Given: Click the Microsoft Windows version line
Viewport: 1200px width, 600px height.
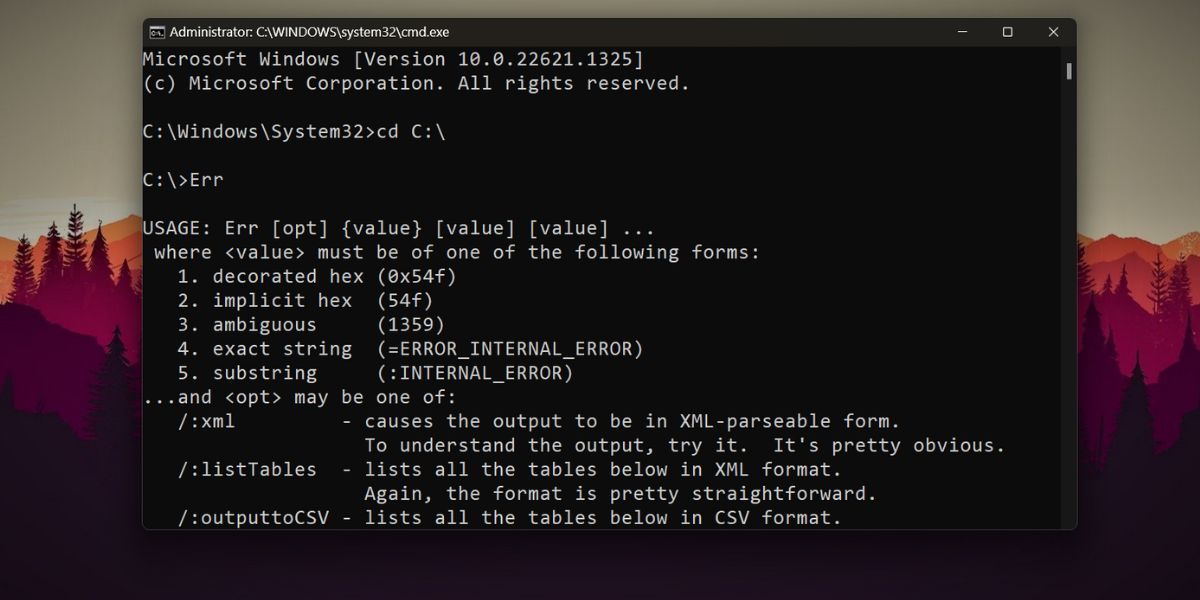Looking at the screenshot, I should (x=393, y=59).
